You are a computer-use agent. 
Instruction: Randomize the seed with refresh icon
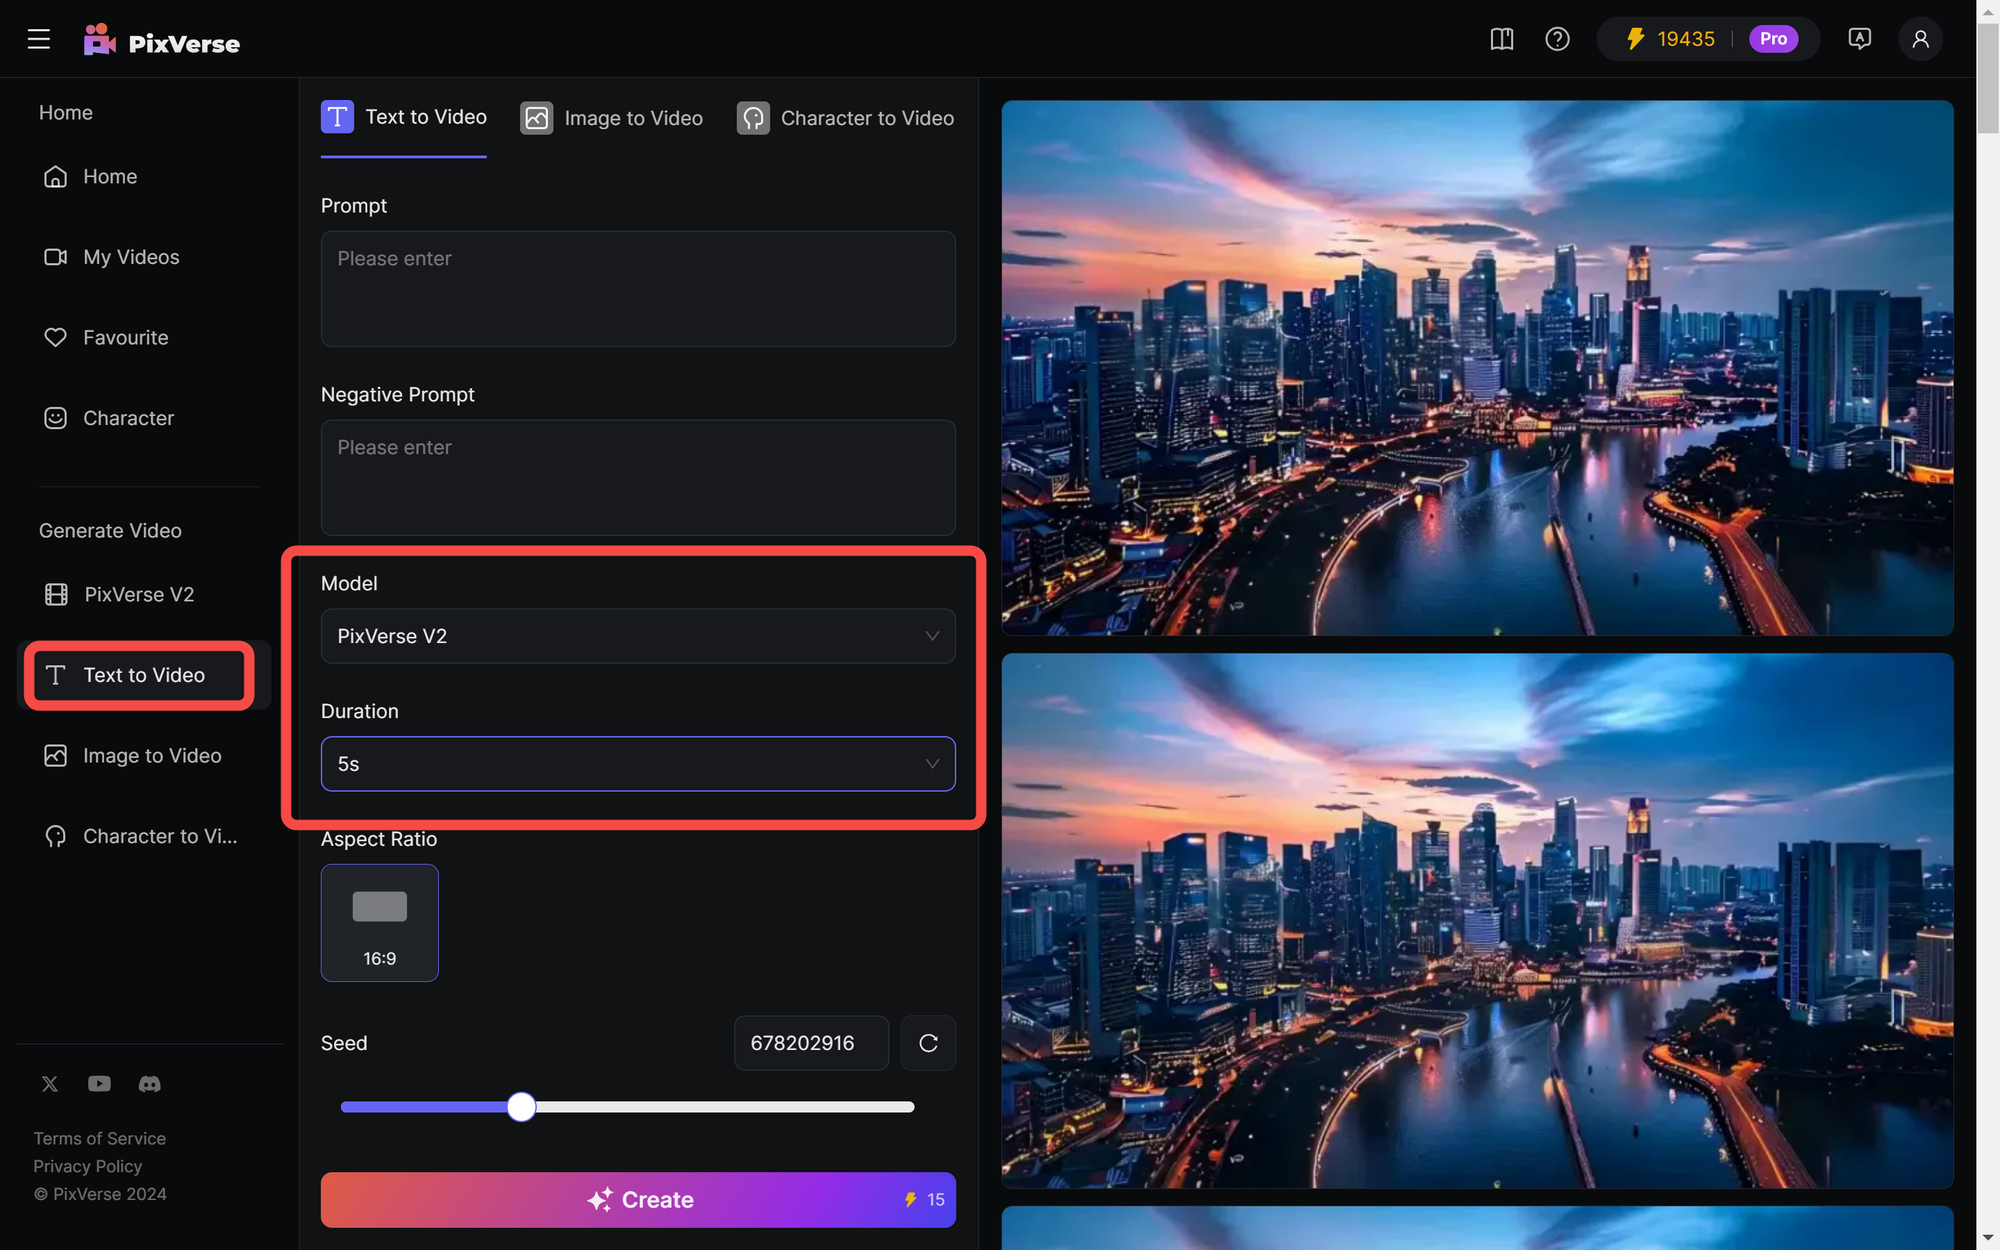click(928, 1043)
